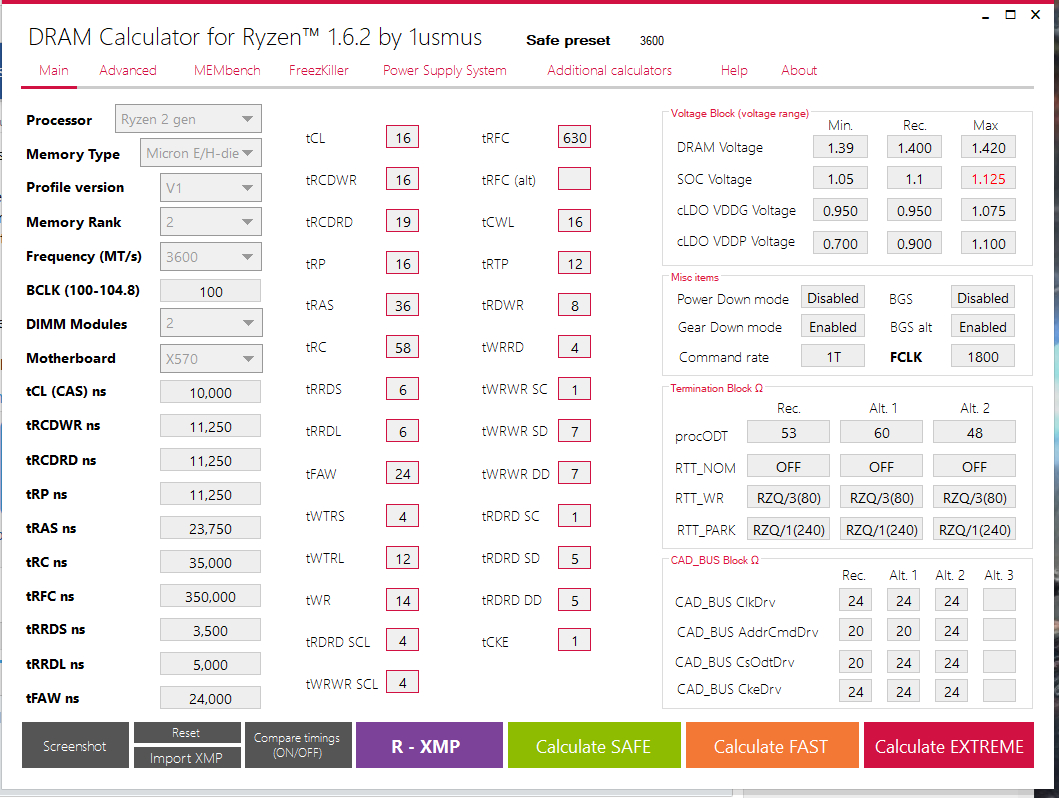Click the BCLK input field

click(x=211, y=291)
